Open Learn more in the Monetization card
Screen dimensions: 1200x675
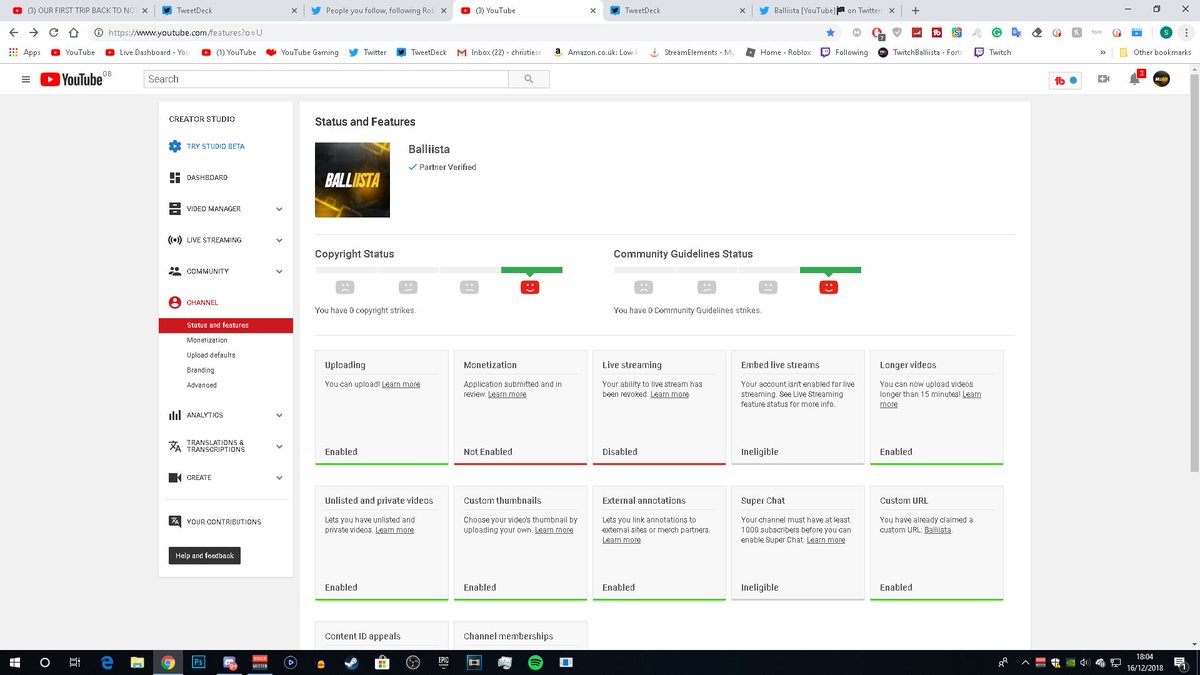pyautogui.click(x=507, y=395)
